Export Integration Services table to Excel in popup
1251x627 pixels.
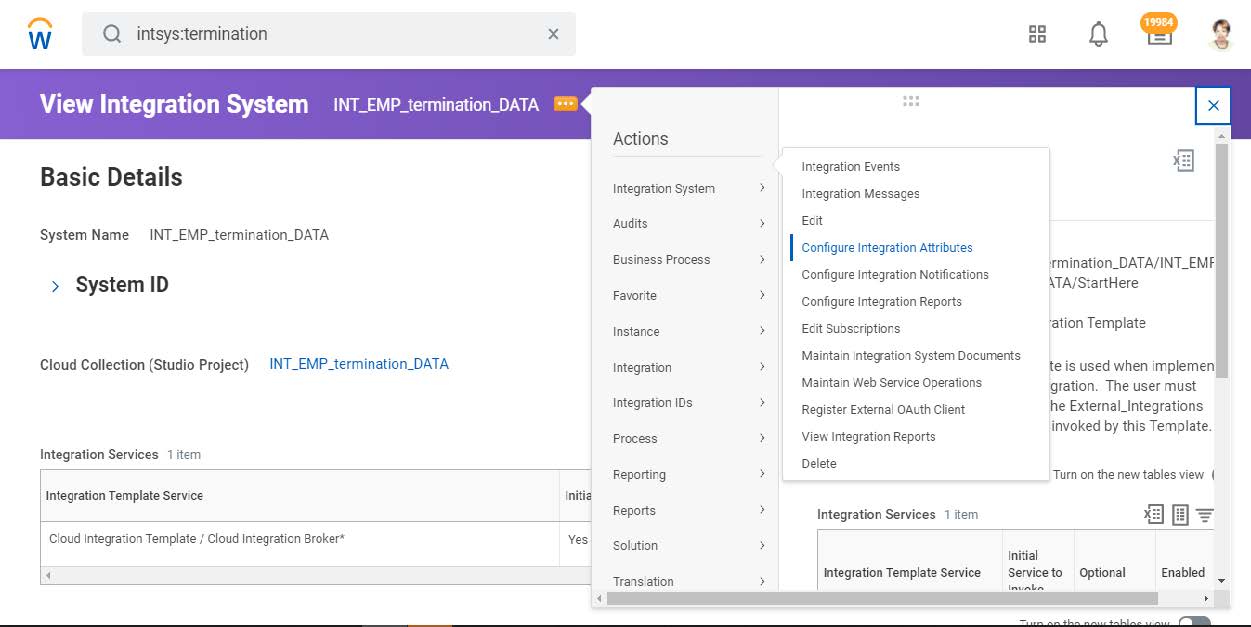[x=1154, y=514]
